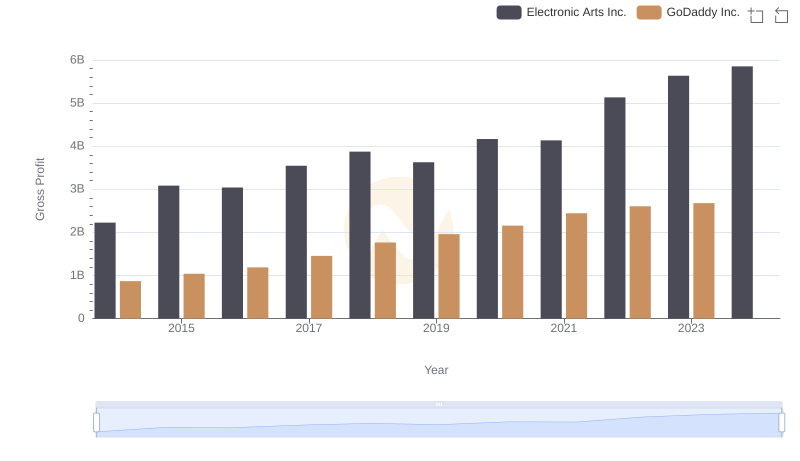Select the Electronic Arts bar for 2022
This screenshot has width=800, height=461.
615,208
